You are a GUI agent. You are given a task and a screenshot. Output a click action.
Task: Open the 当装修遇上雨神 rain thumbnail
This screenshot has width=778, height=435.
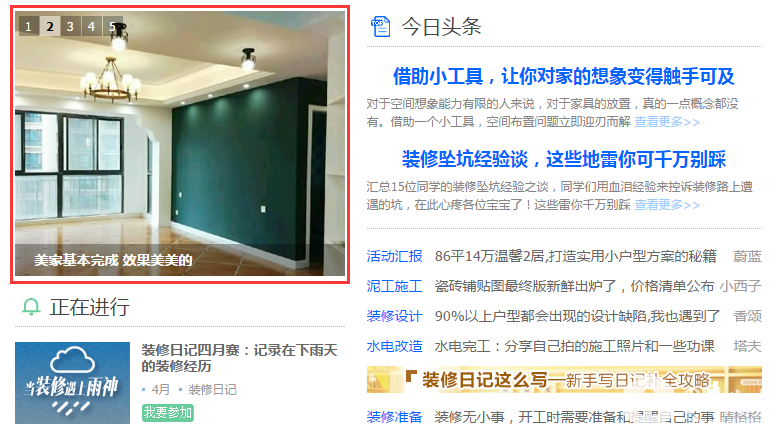[72, 383]
